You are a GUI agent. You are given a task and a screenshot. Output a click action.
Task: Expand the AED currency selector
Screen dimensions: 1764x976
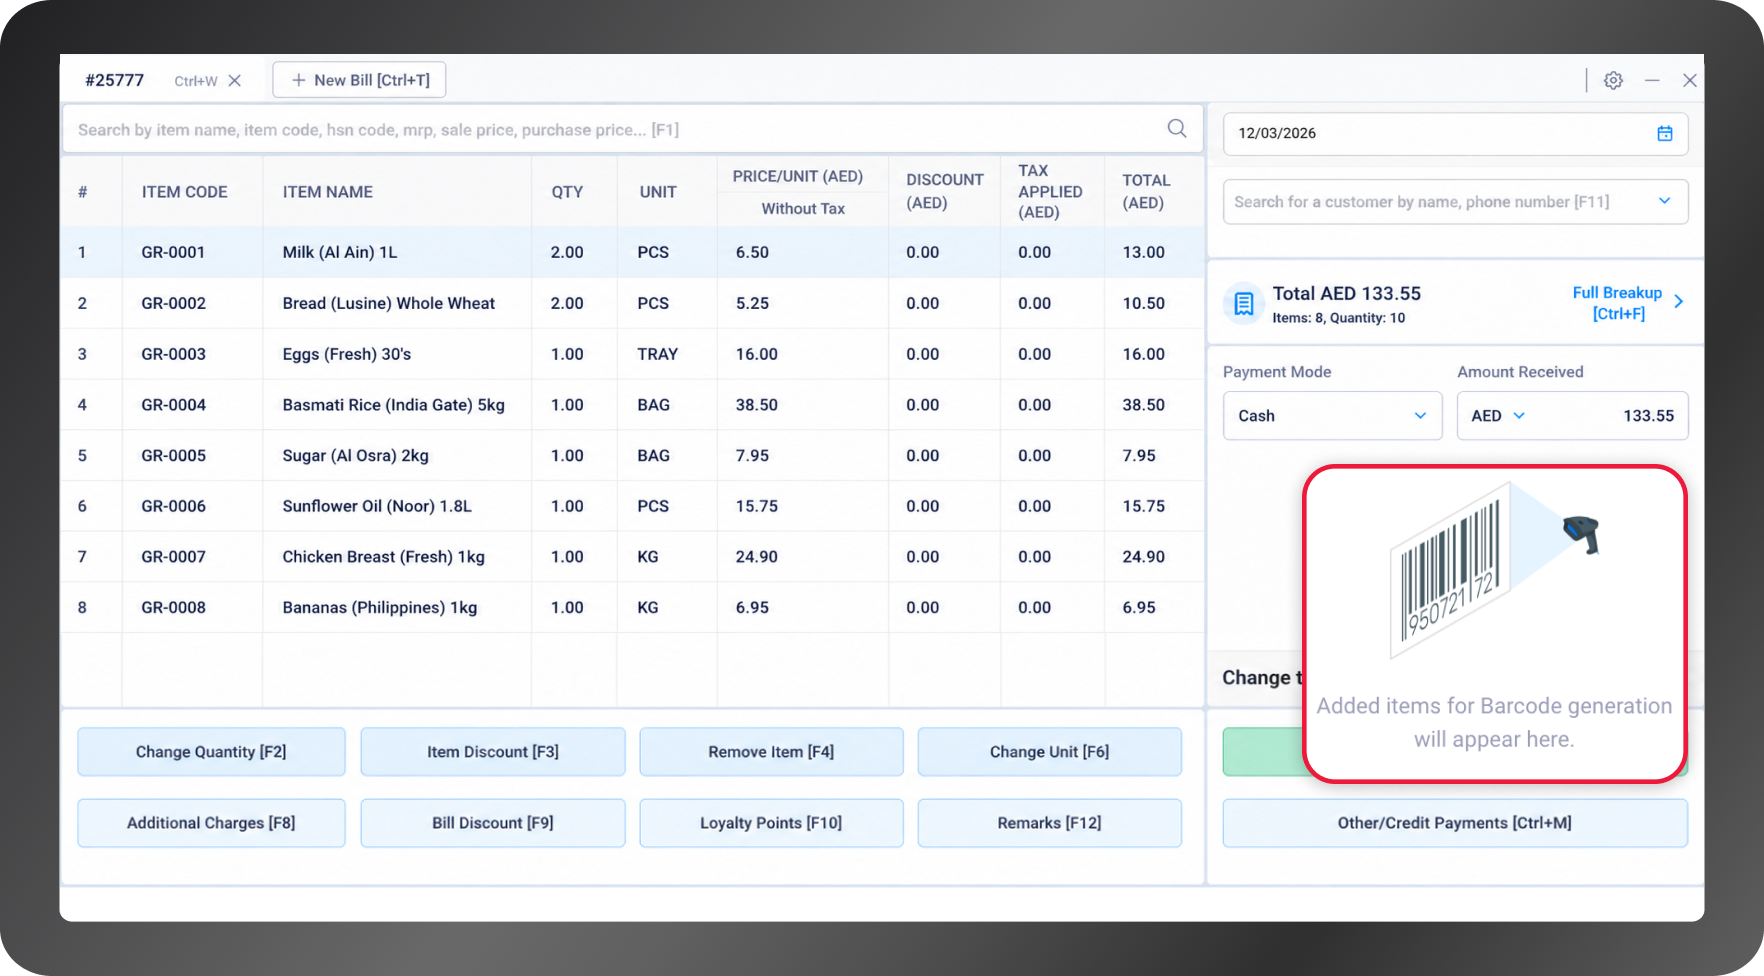pos(1498,416)
